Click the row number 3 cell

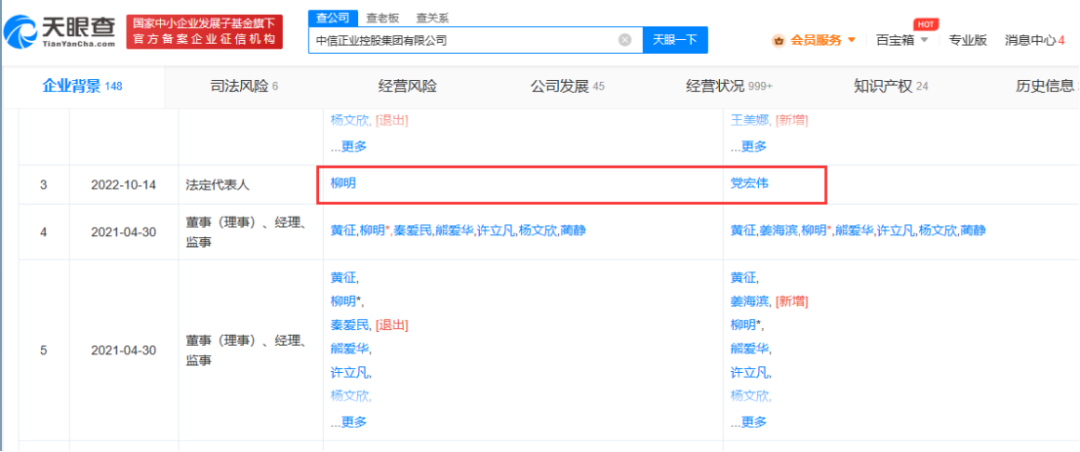pyautogui.click(x=43, y=184)
